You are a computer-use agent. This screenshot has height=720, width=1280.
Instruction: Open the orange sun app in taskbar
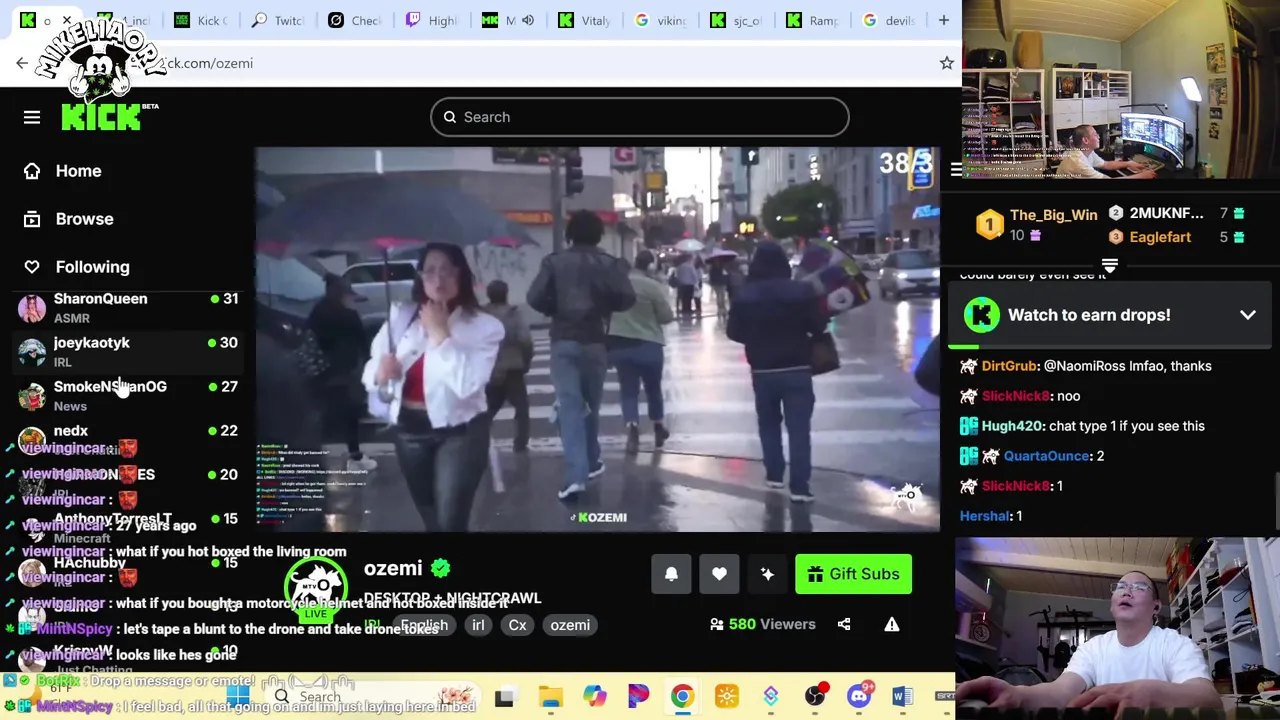pos(727,697)
